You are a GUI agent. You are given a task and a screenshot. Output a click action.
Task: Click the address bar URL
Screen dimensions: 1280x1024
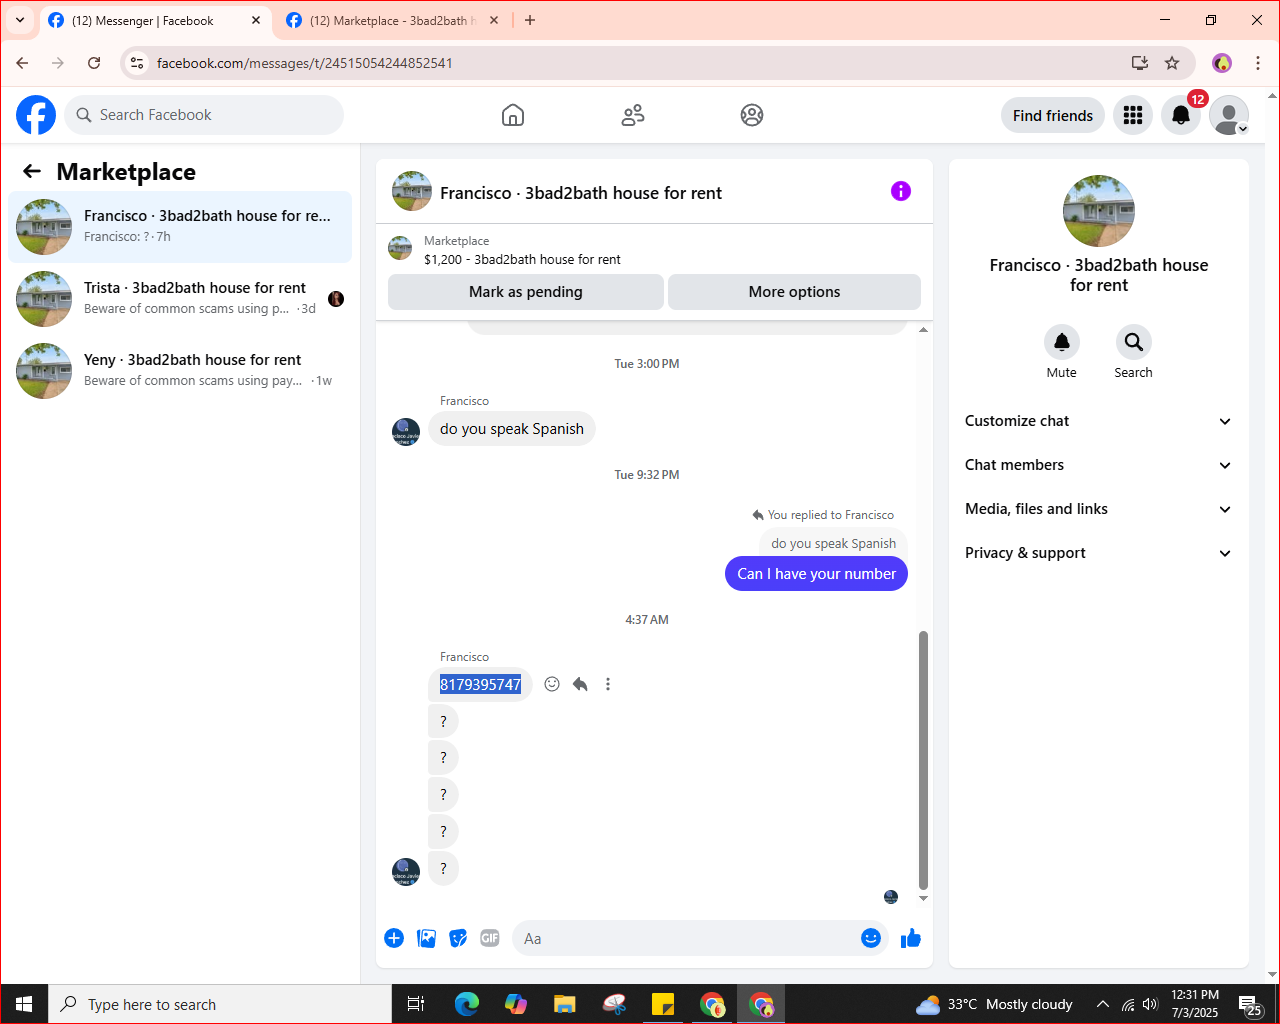305,63
